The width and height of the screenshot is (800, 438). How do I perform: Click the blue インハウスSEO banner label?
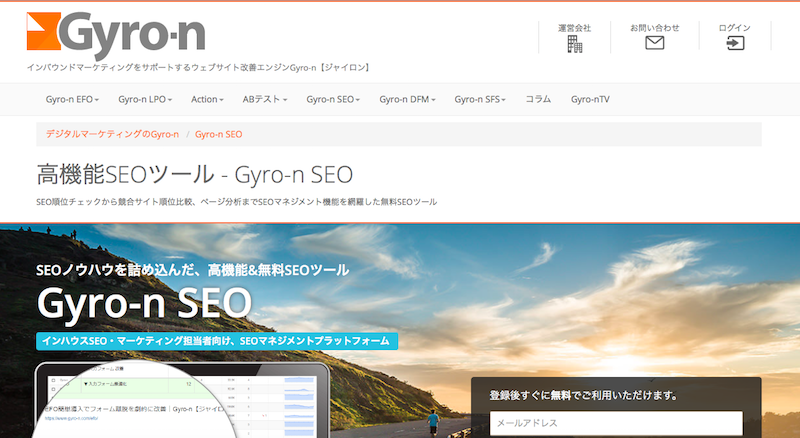[217, 341]
